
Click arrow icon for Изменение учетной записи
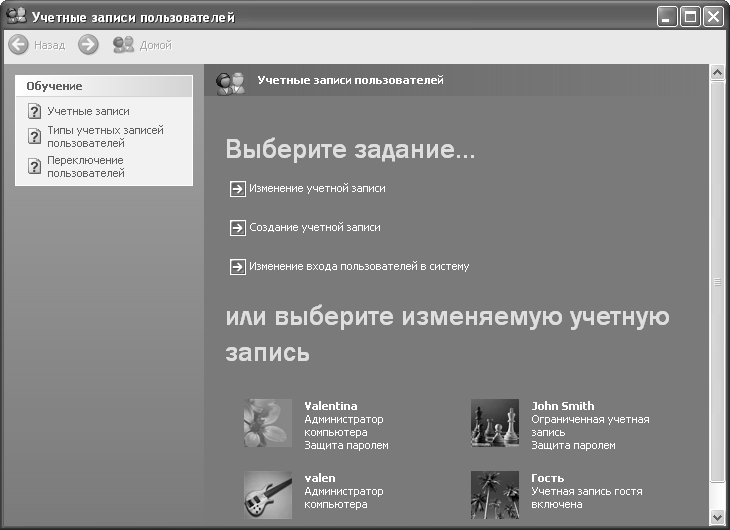pyautogui.click(x=237, y=188)
